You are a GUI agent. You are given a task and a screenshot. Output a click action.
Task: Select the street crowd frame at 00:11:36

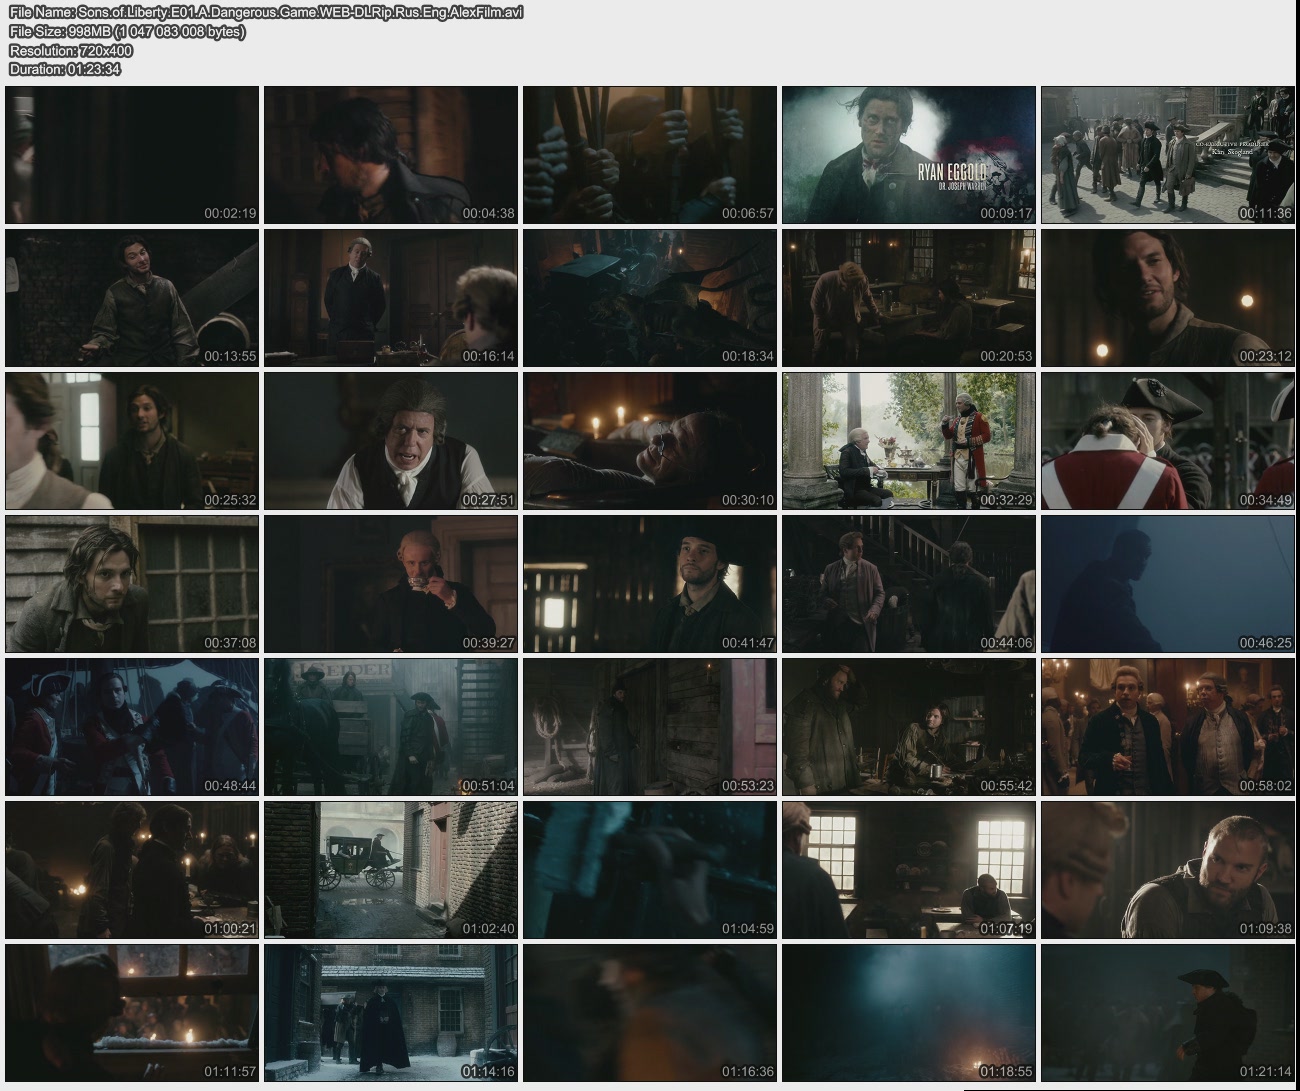click(x=1167, y=155)
